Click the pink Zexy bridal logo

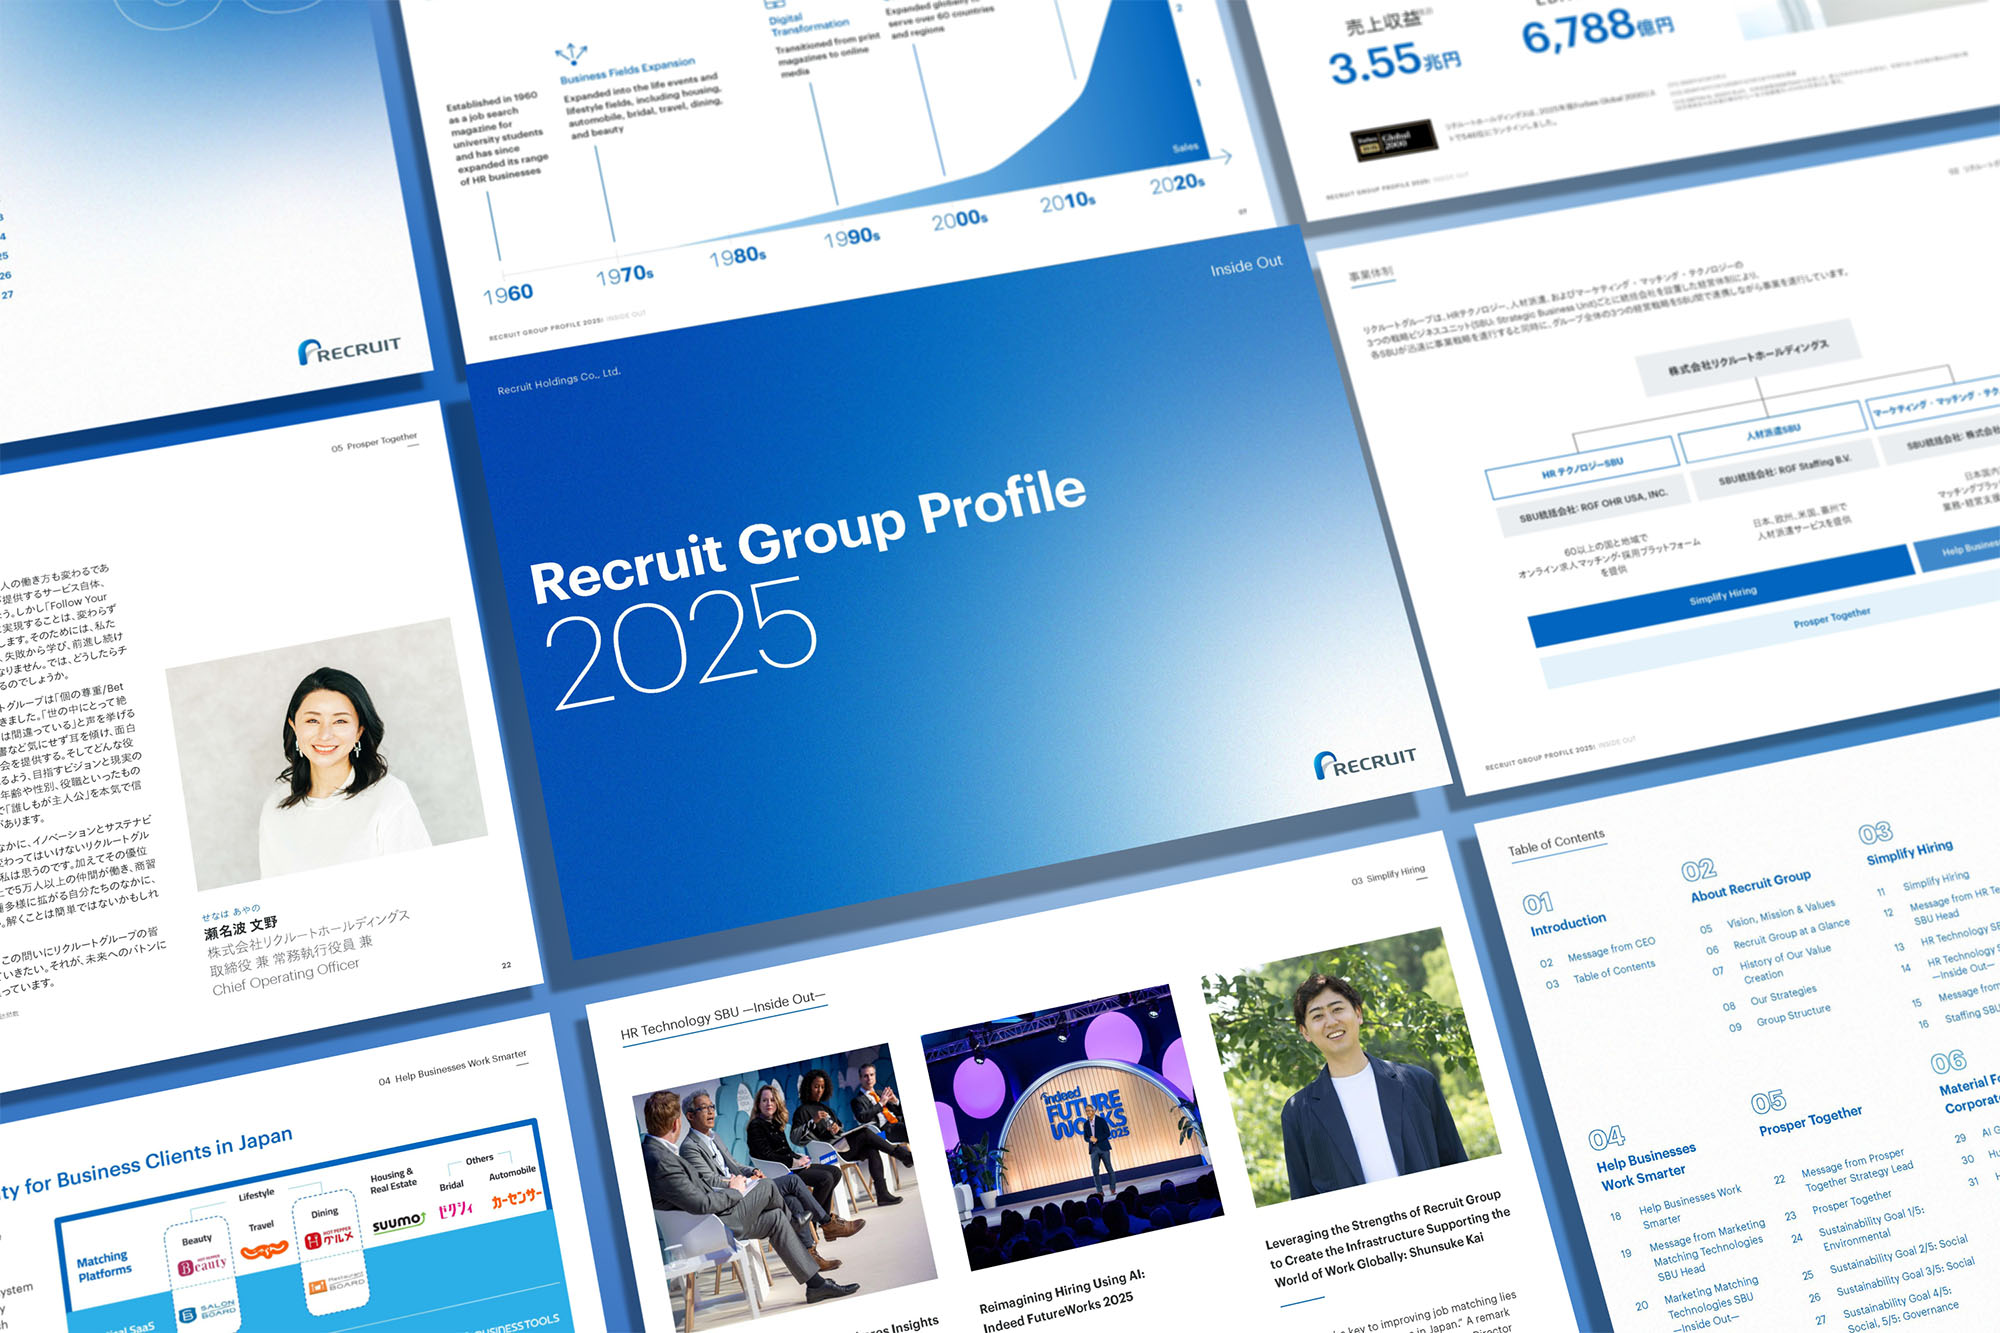click(x=456, y=1208)
